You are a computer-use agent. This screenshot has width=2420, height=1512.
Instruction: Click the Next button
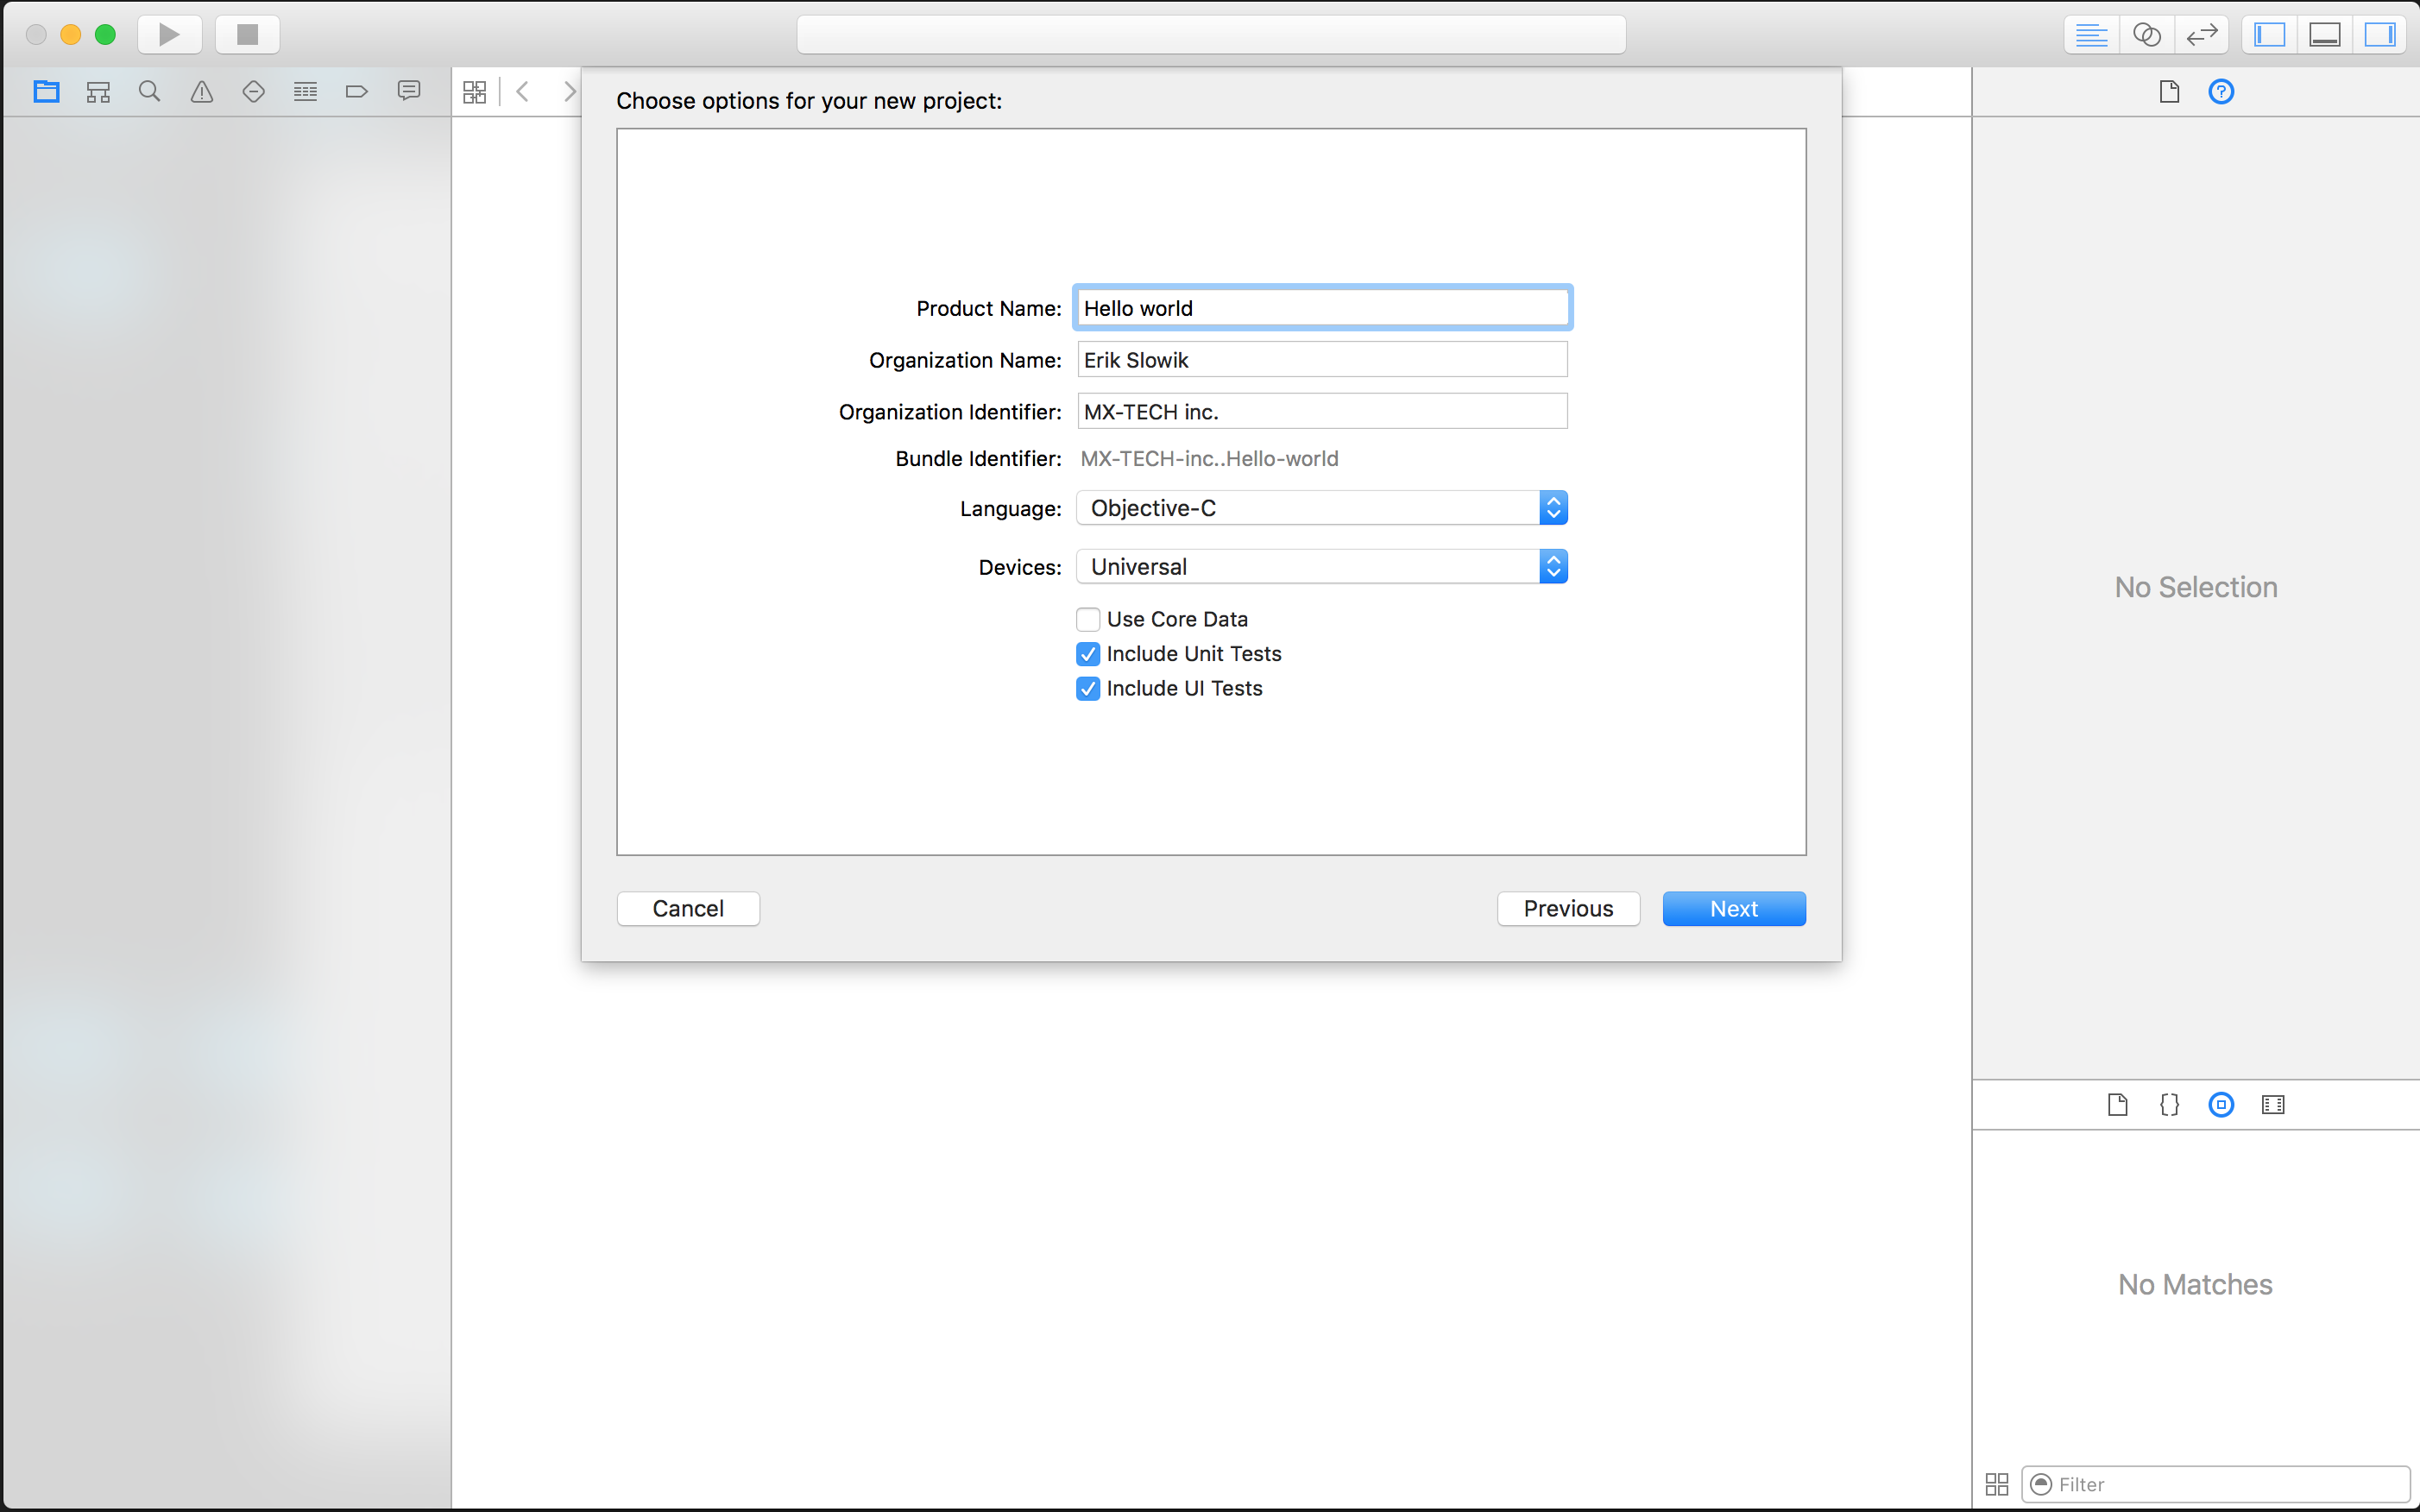1733,908
